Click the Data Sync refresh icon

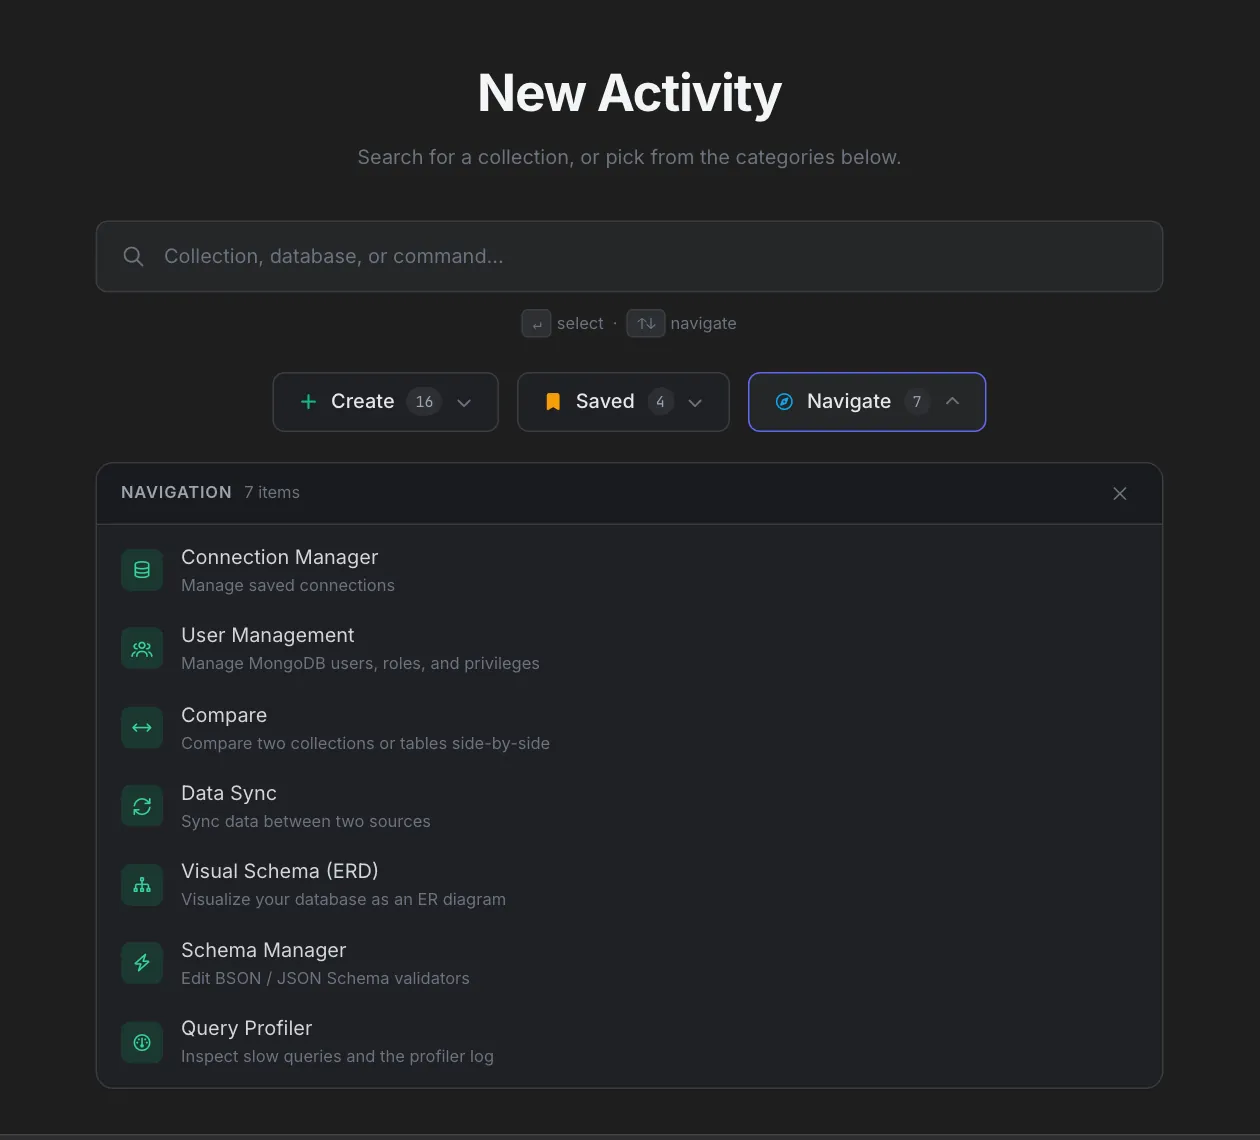point(142,806)
